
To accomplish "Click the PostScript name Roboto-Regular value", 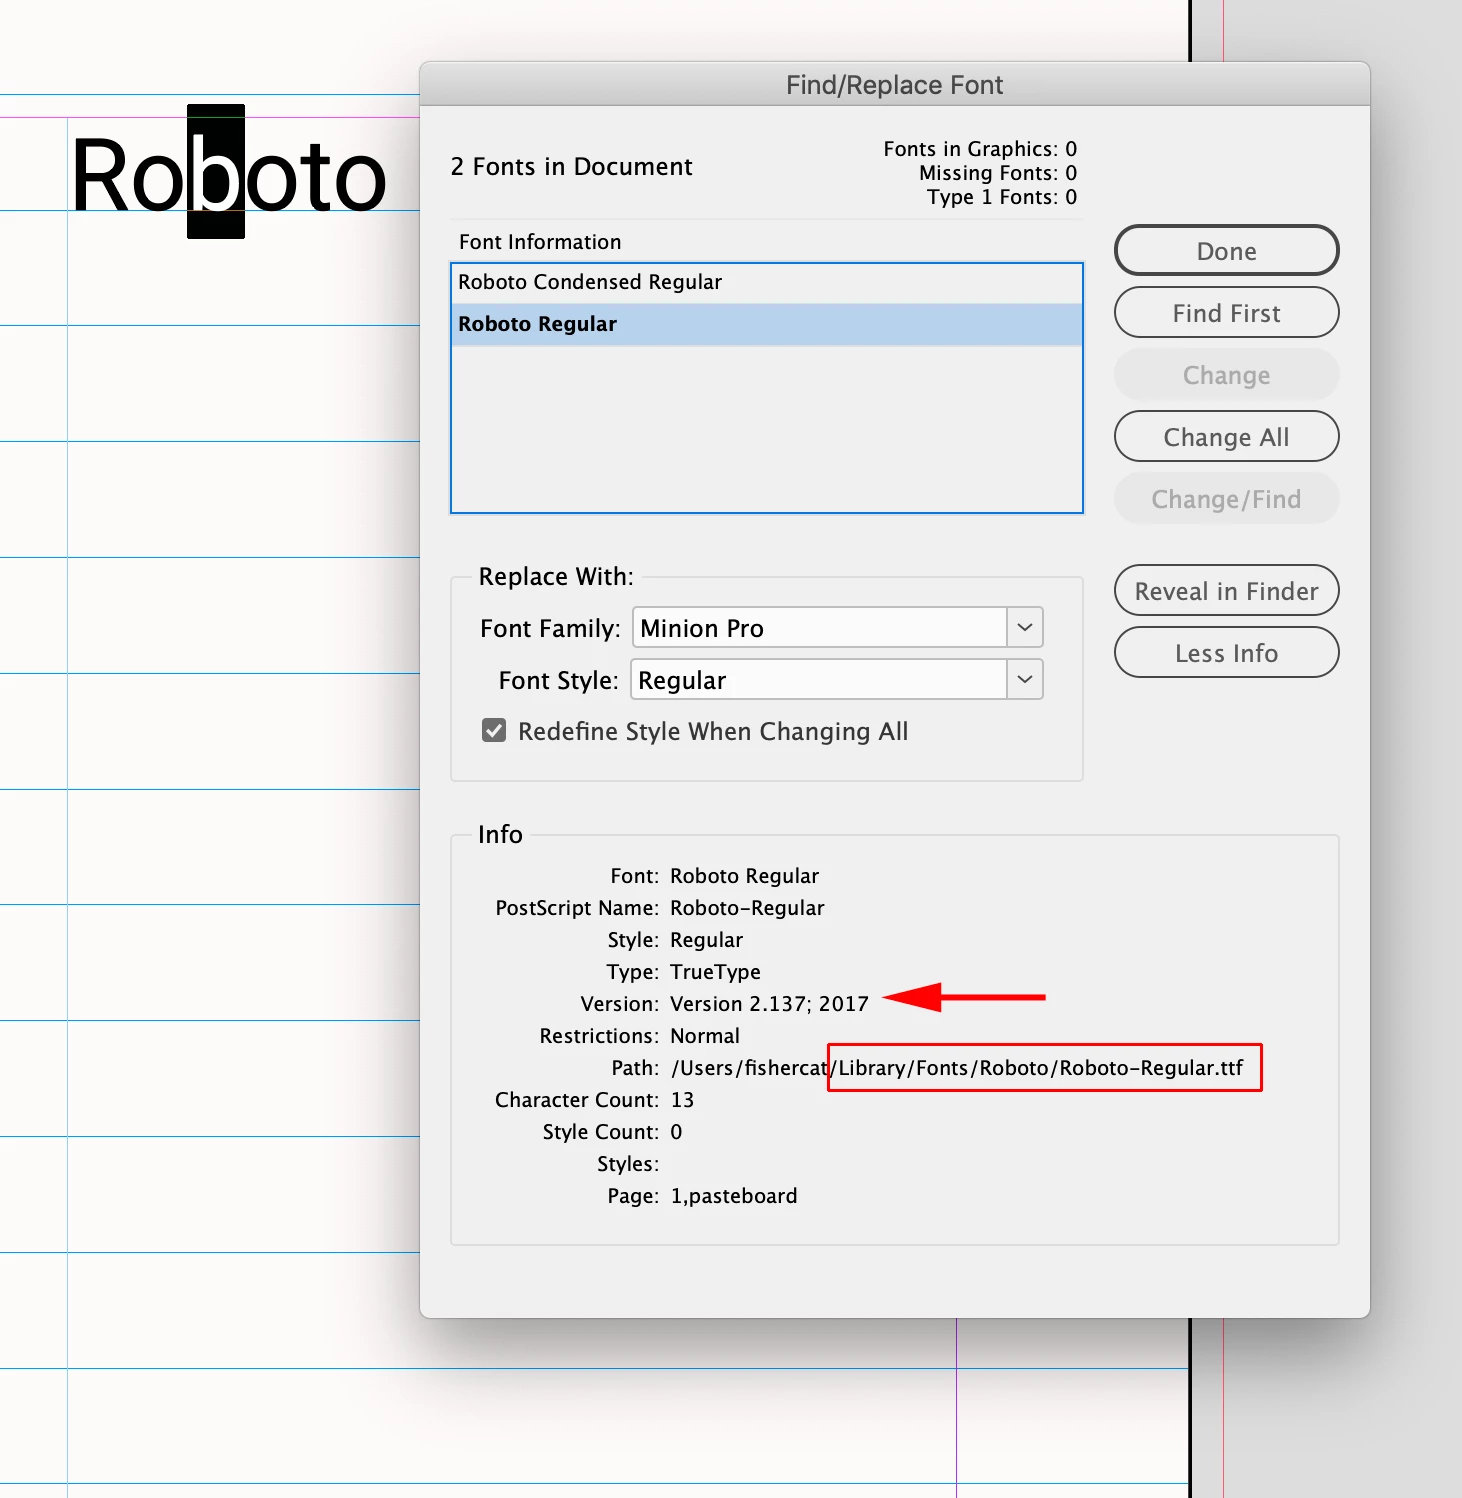I will (747, 908).
